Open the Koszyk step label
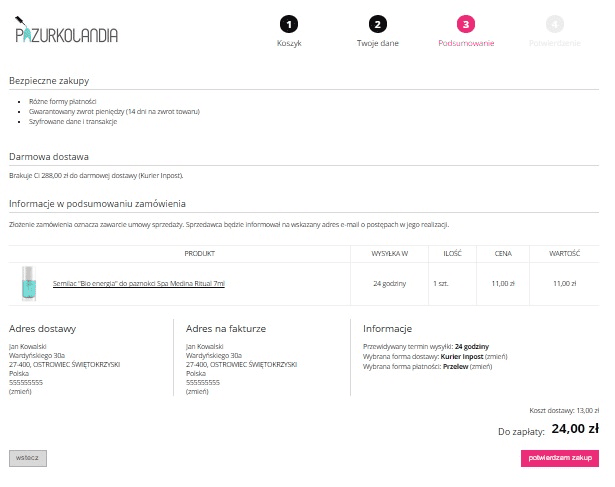This screenshot has width=615, height=487. pyautogui.click(x=289, y=43)
